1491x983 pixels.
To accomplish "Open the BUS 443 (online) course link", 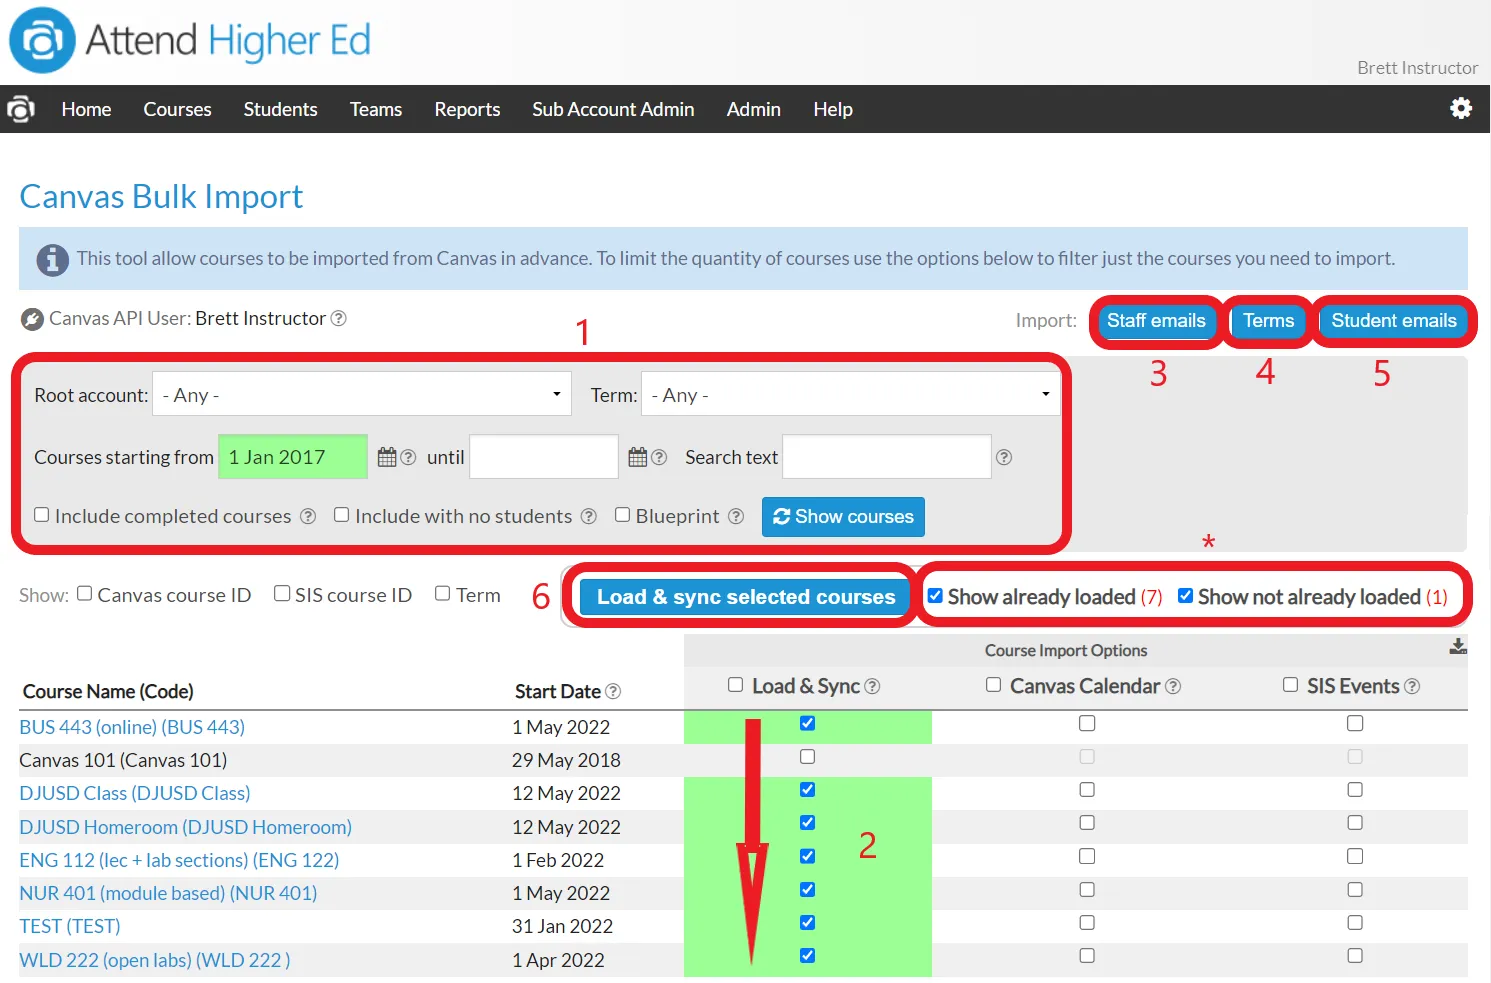I will 132,727.
